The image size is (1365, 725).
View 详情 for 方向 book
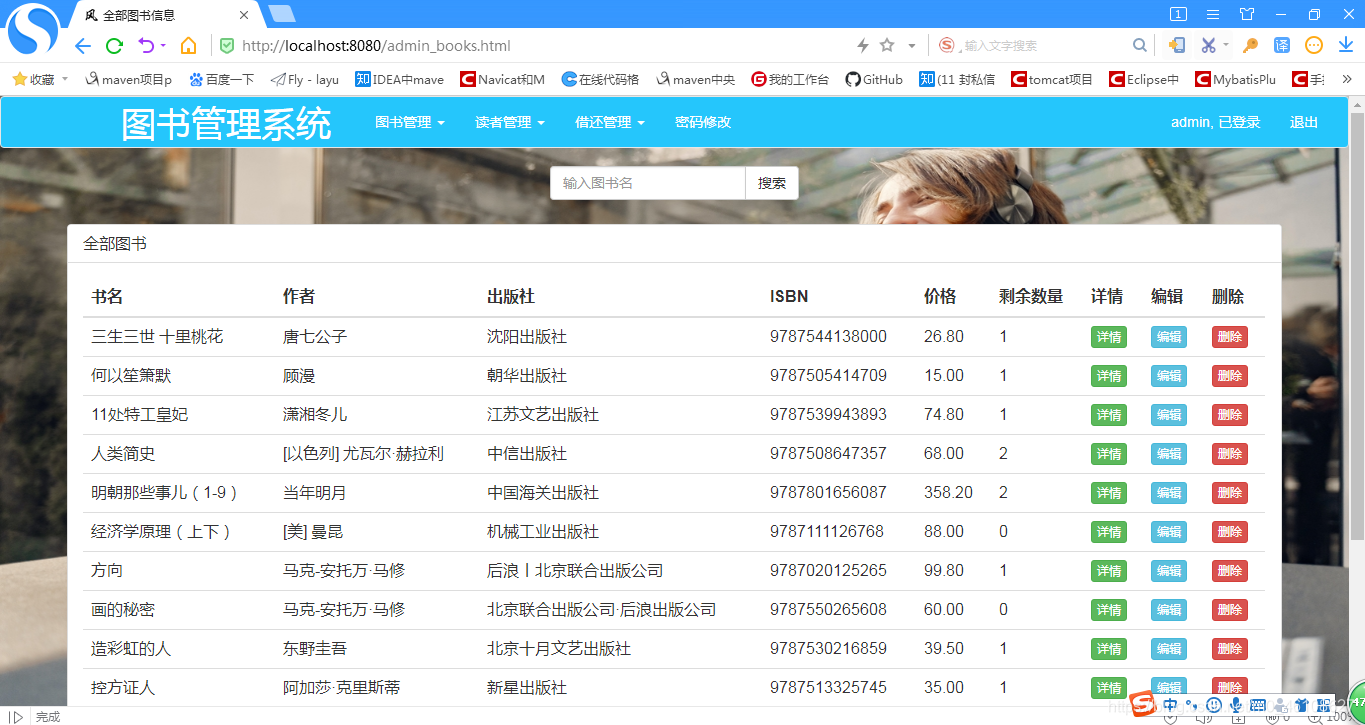[1108, 571]
